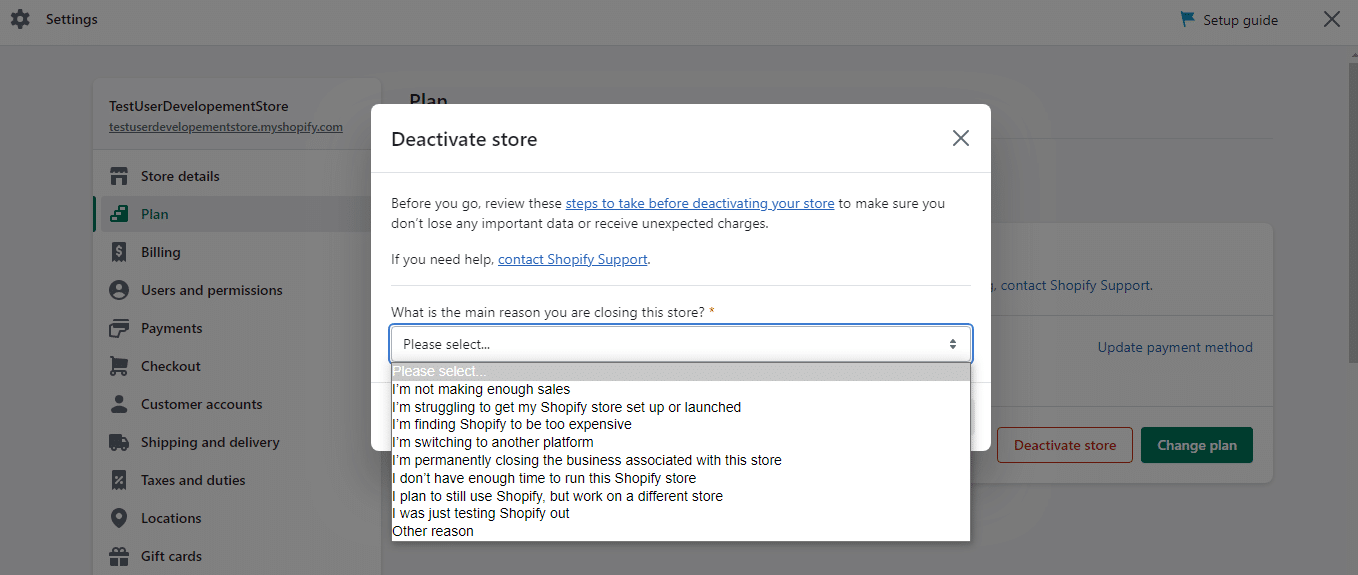Open "steps to take before deactivating" link
1358x575 pixels.
pyautogui.click(x=699, y=203)
